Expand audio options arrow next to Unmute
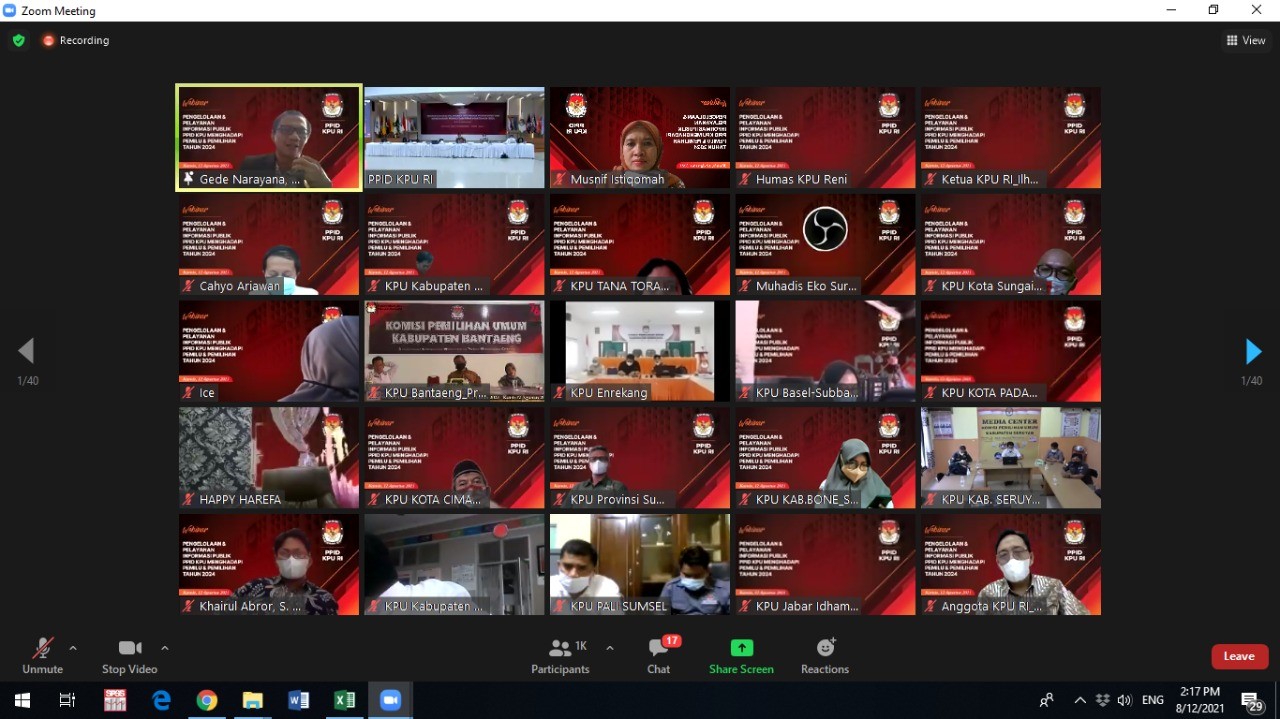This screenshot has height=719, width=1280. [x=73, y=648]
